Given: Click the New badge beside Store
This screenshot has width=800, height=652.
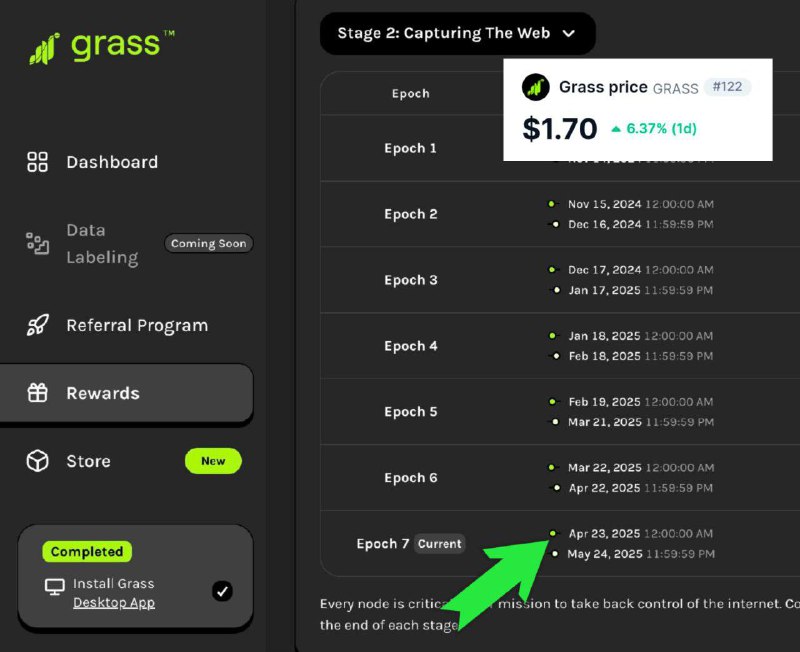Looking at the screenshot, I should tap(213, 461).
